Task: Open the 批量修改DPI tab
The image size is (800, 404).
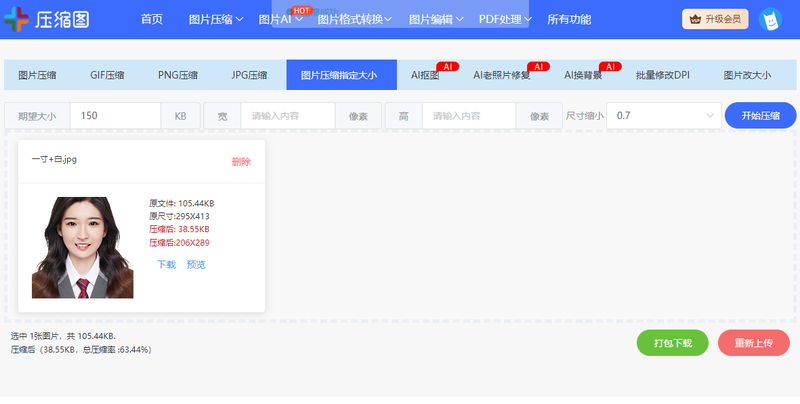Action: click(x=663, y=75)
